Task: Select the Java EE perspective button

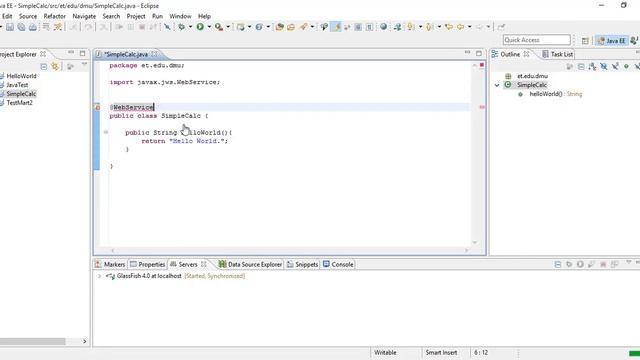Action: (x=611, y=40)
